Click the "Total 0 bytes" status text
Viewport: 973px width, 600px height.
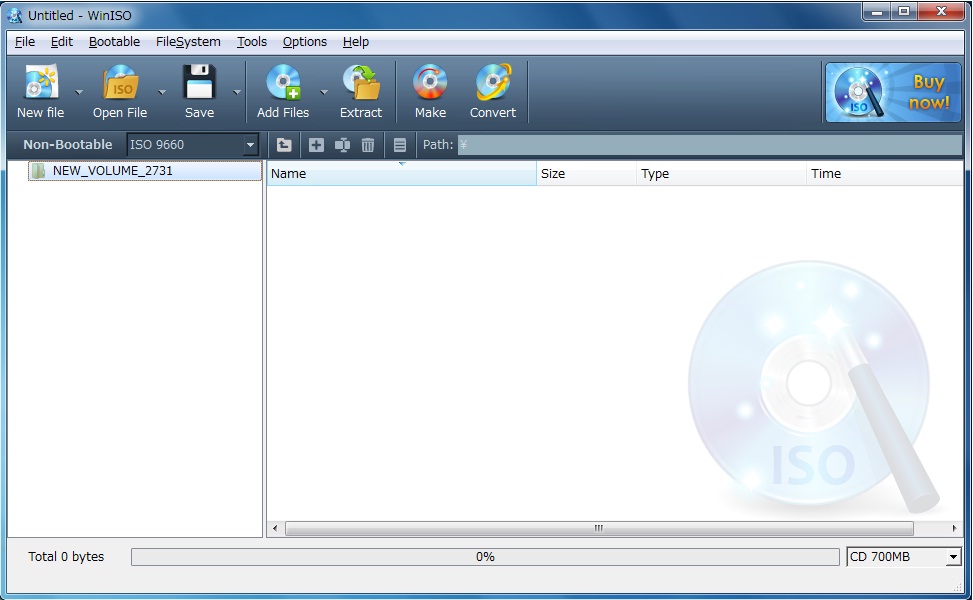(x=66, y=557)
